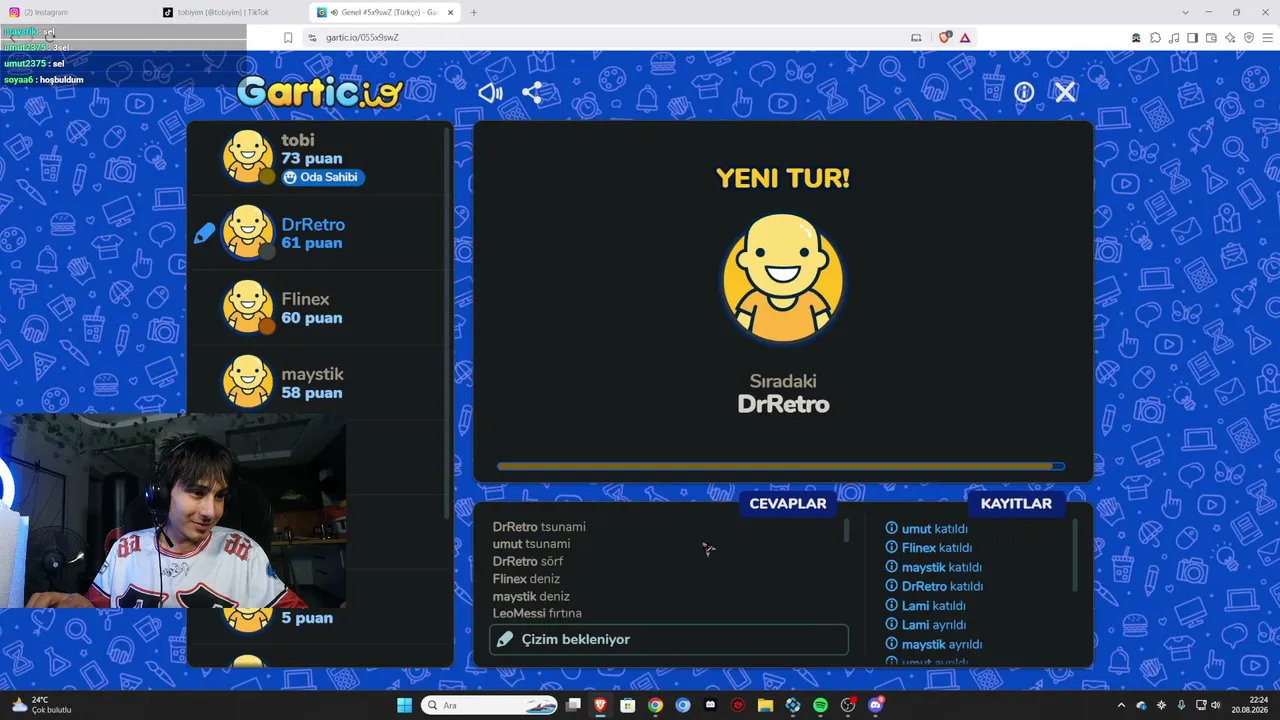The image size is (1280, 720).
Task: Click the '73 puan' score text
Action: [312, 158]
